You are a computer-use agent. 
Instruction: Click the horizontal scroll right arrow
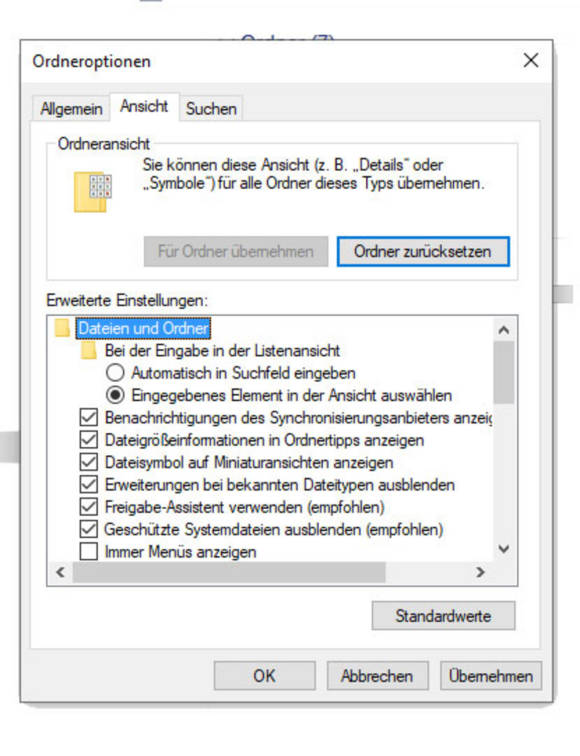[x=480, y=572]
